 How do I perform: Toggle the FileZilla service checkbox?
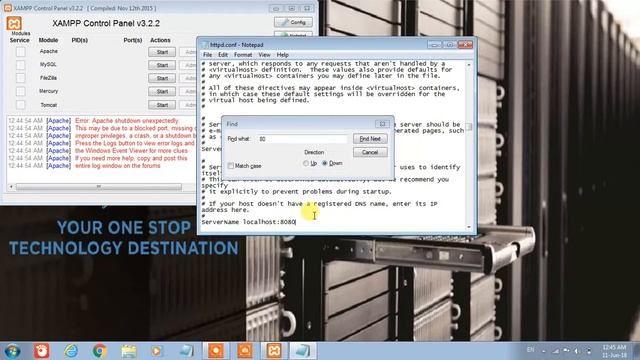tap(20, 78)
